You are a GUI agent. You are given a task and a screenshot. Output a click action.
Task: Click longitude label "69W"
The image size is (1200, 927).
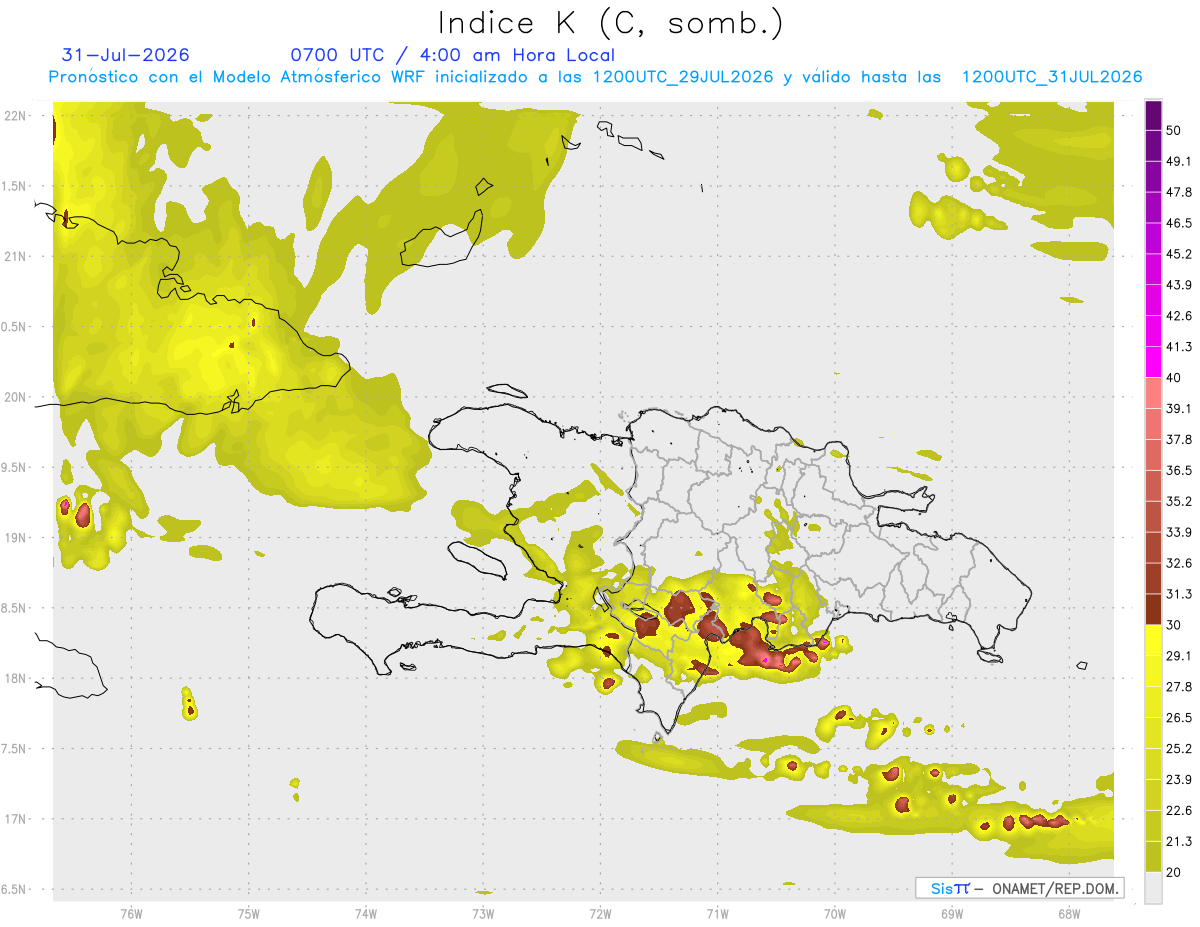click(952, 913)
